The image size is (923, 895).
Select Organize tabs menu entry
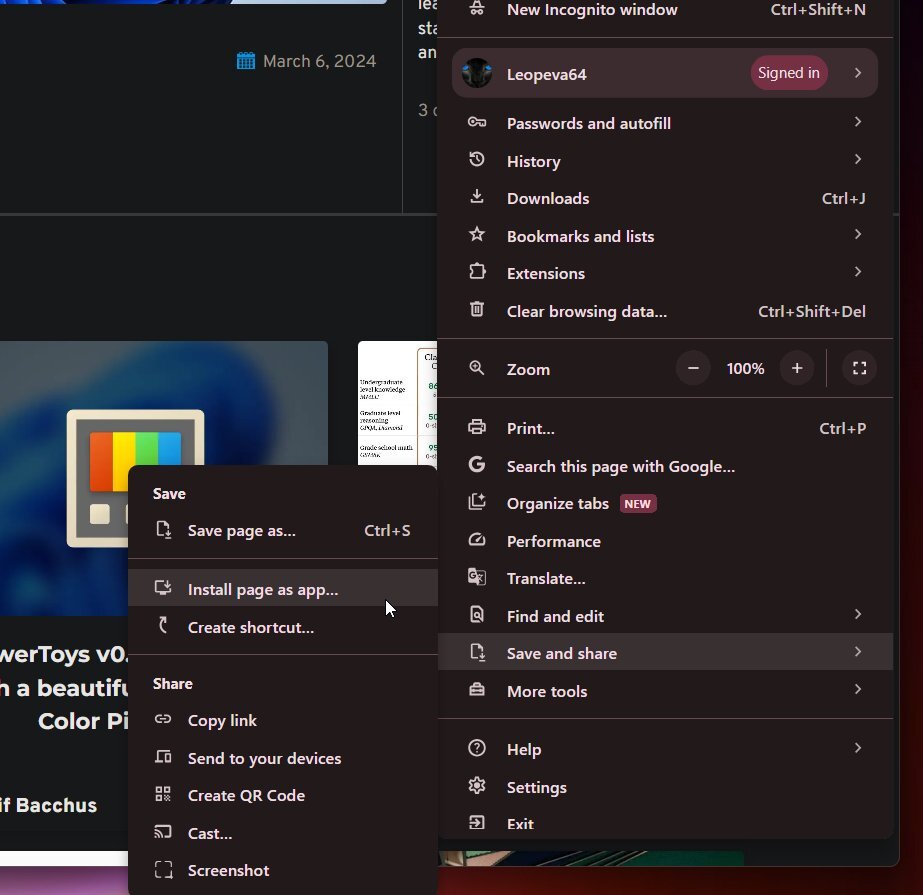pos(665,503)
